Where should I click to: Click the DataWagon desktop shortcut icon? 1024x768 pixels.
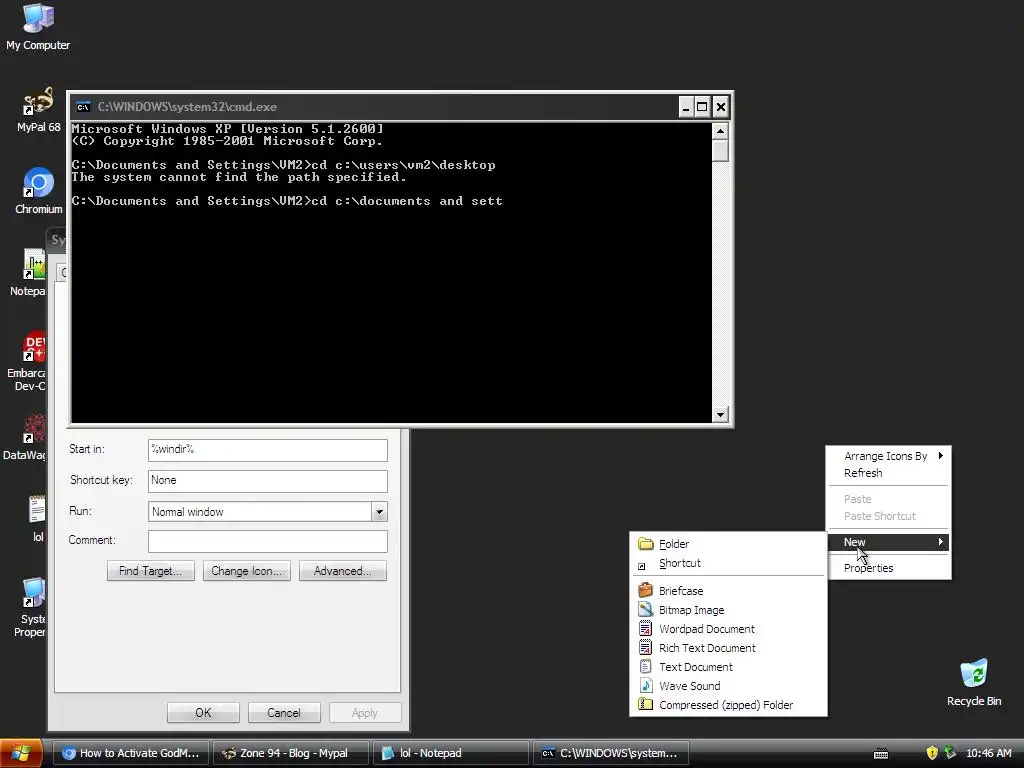(x=26, y=438)
